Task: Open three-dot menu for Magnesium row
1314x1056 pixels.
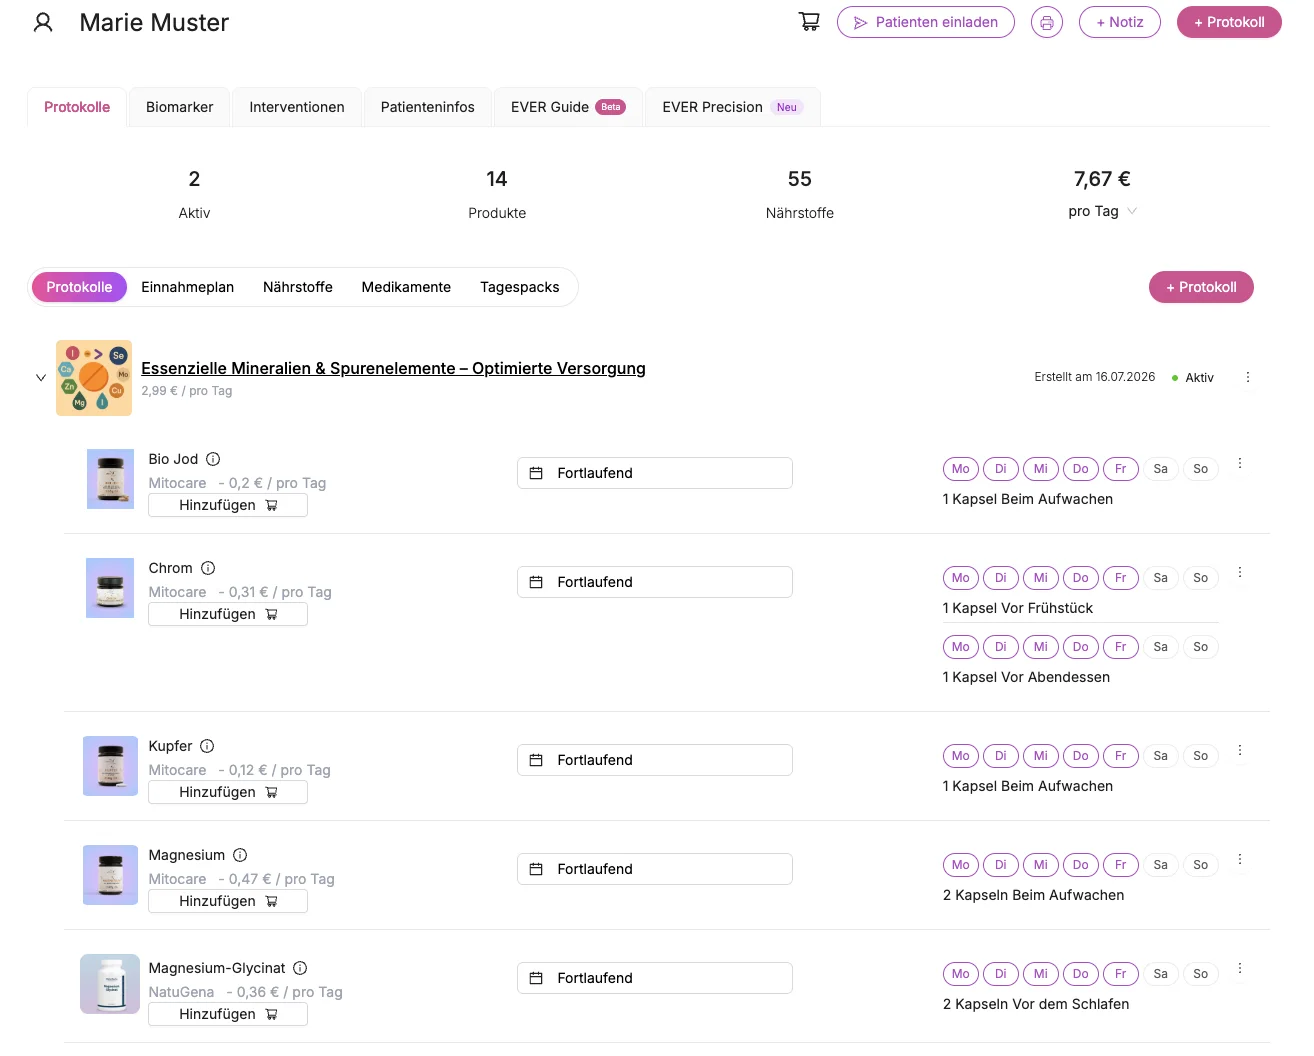Action: coord(1239,859)
